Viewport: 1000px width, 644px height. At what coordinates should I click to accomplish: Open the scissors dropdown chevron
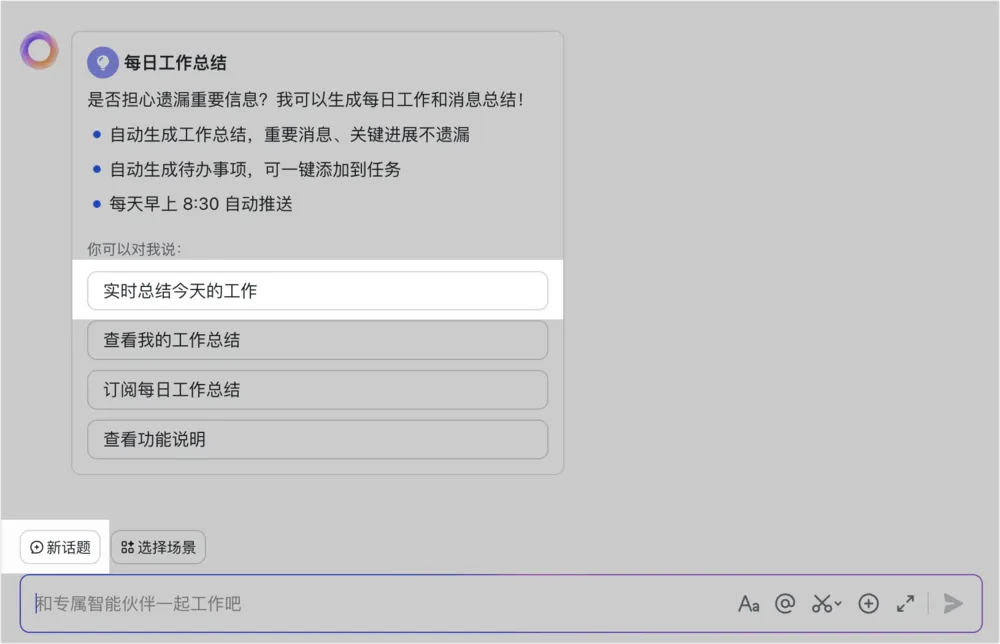(836, 606)
